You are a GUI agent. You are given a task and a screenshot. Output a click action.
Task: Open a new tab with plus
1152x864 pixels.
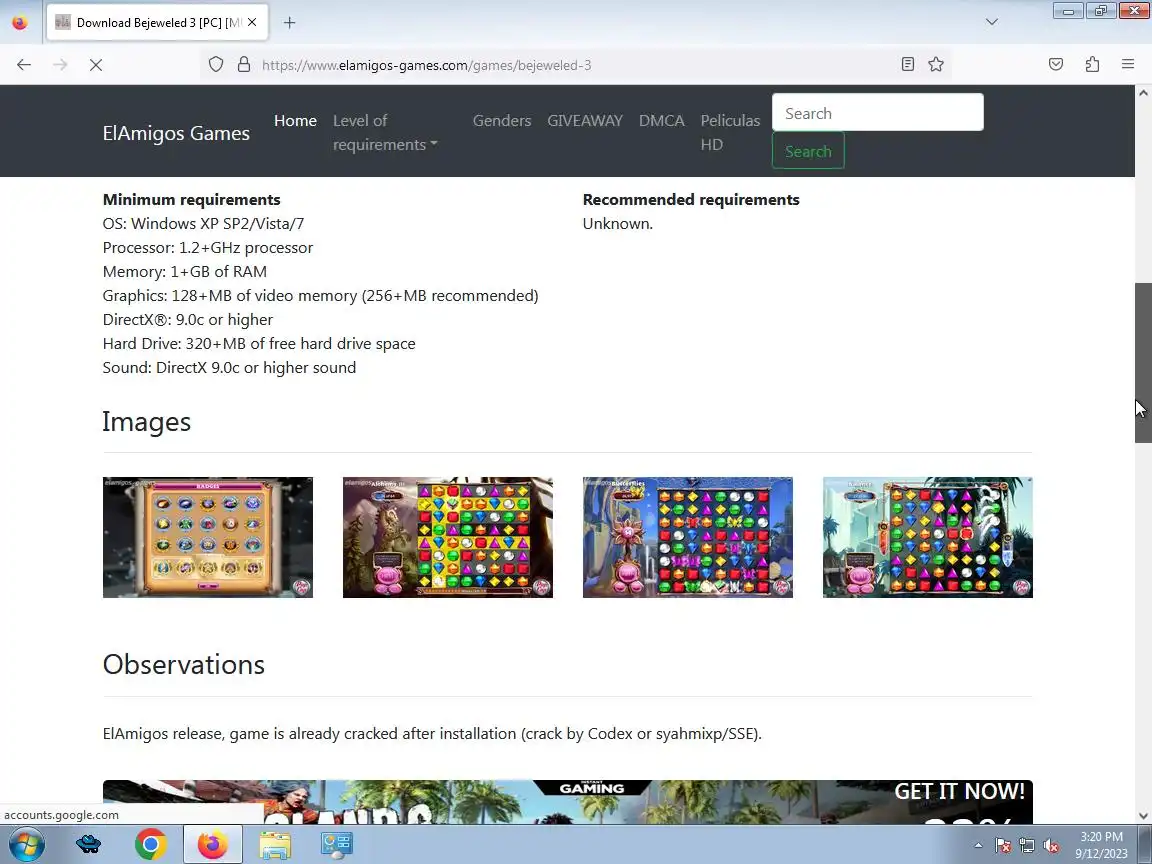point(289,23)
